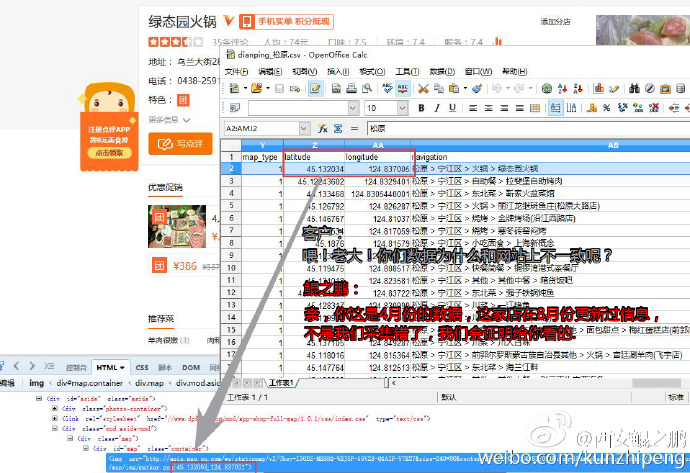Screen dimensions: 690x473
Task: Insert a Chart via the chart icon
Action: click(598, 88)
